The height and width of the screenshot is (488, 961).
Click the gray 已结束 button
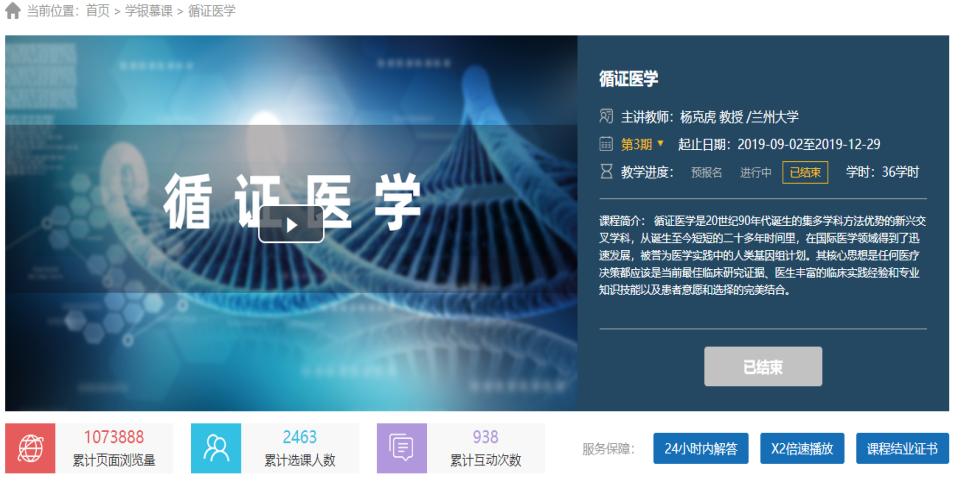763,367
